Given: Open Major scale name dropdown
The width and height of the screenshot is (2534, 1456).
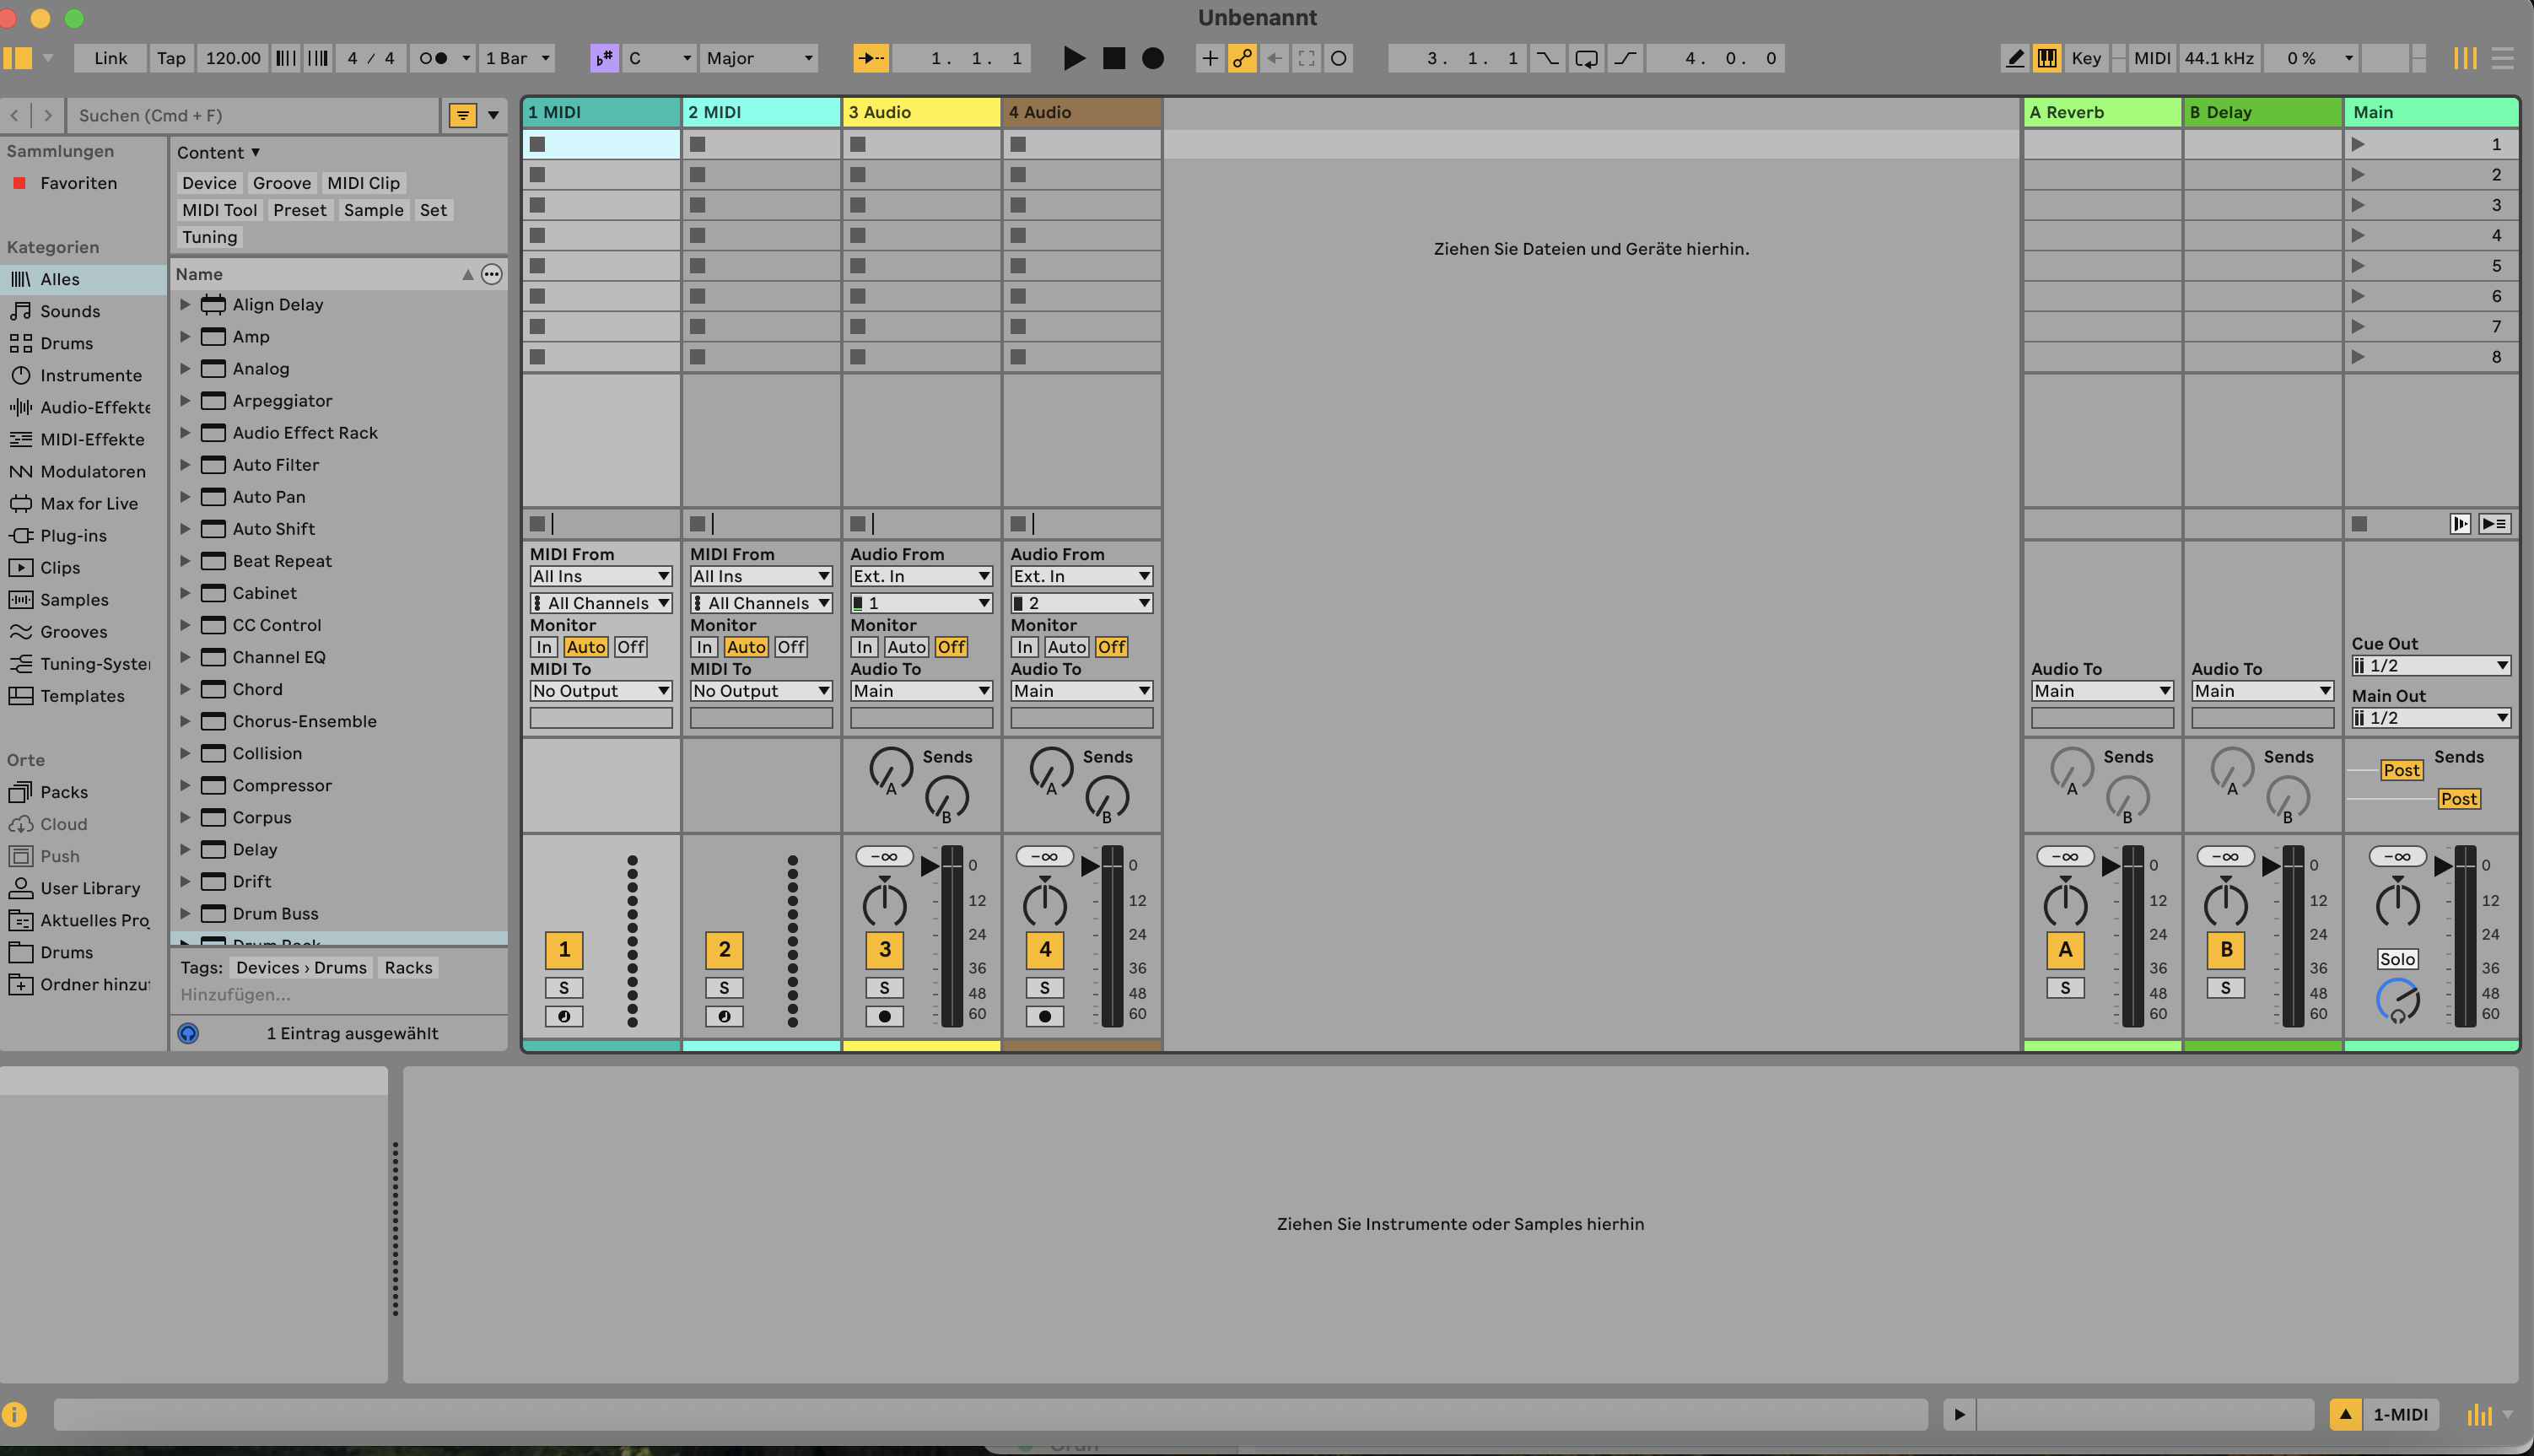Looking at the screenshot, I should 758,58.
